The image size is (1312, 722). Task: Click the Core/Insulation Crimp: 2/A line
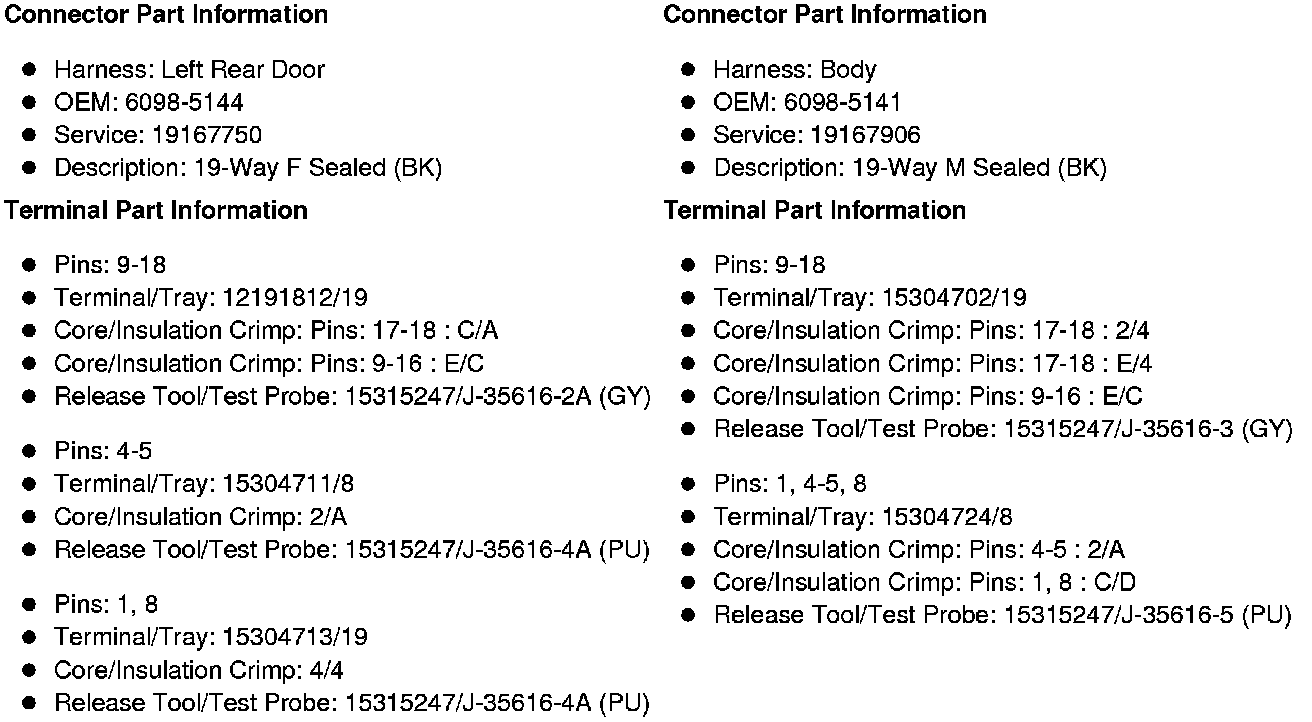tap(200, 517)
